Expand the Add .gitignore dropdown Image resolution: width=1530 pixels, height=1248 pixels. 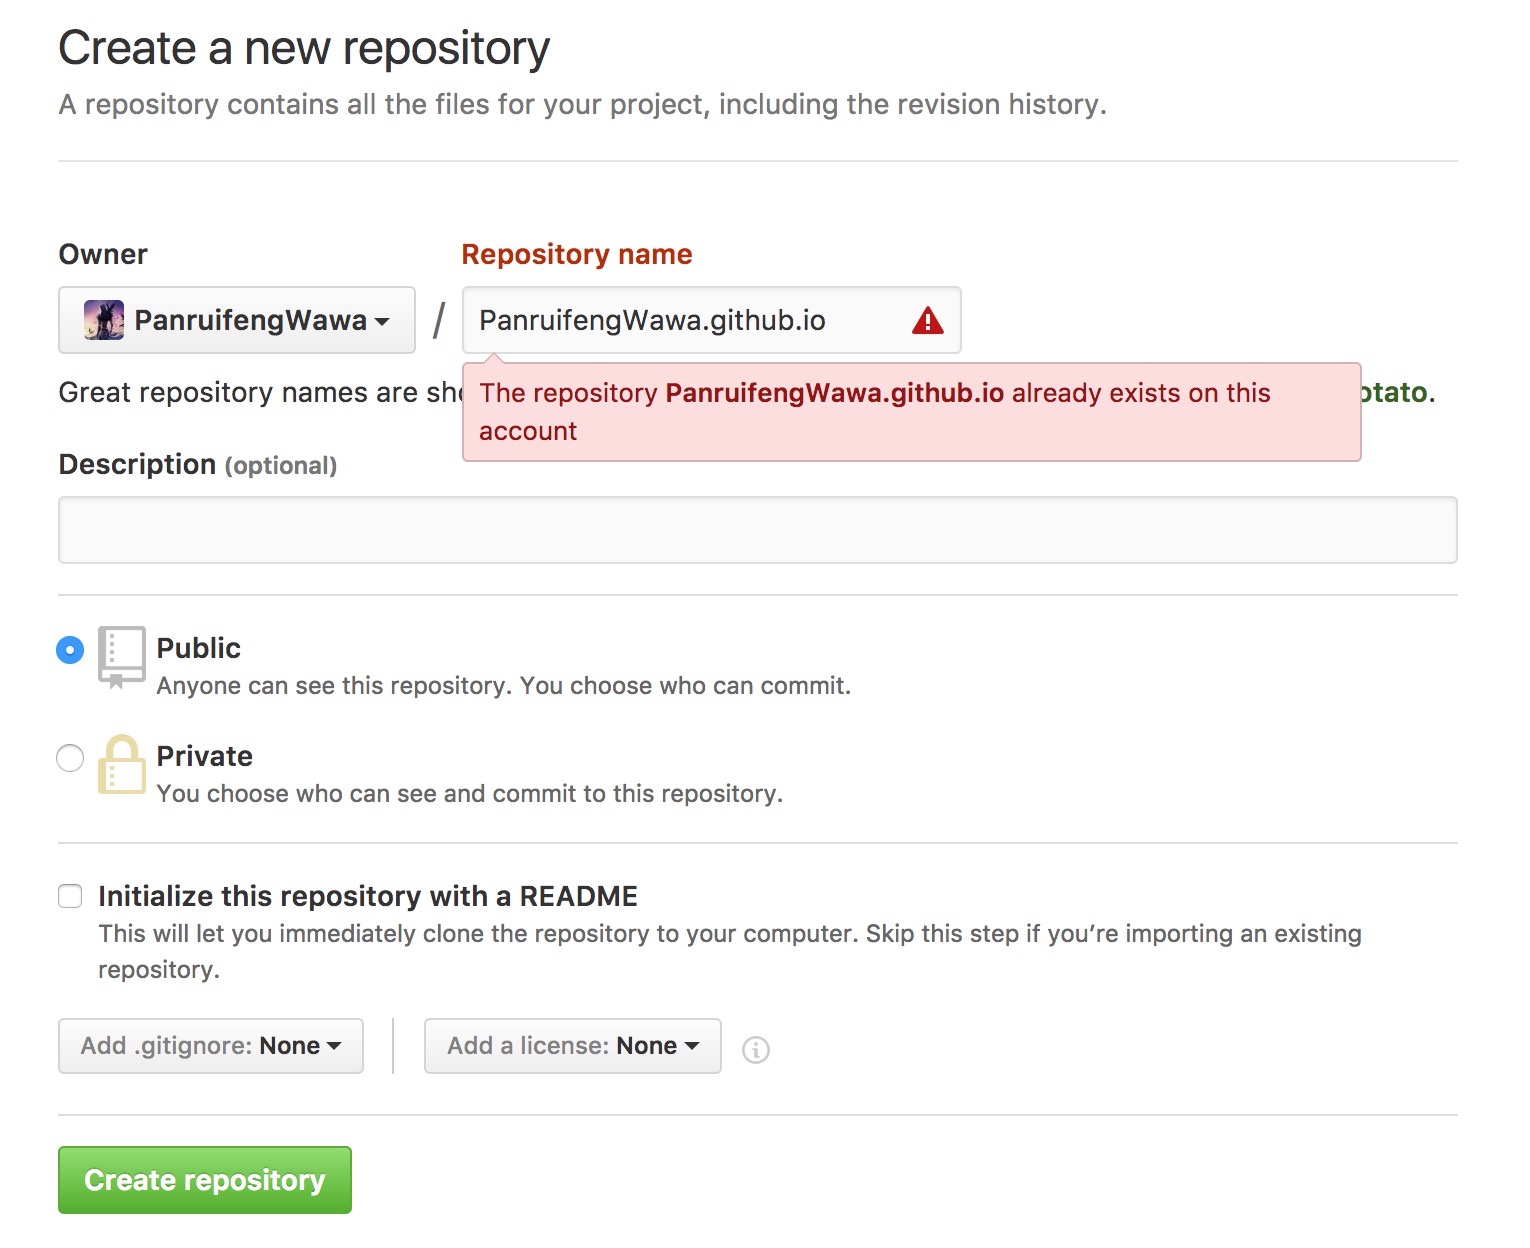[x=211, y=1046]
